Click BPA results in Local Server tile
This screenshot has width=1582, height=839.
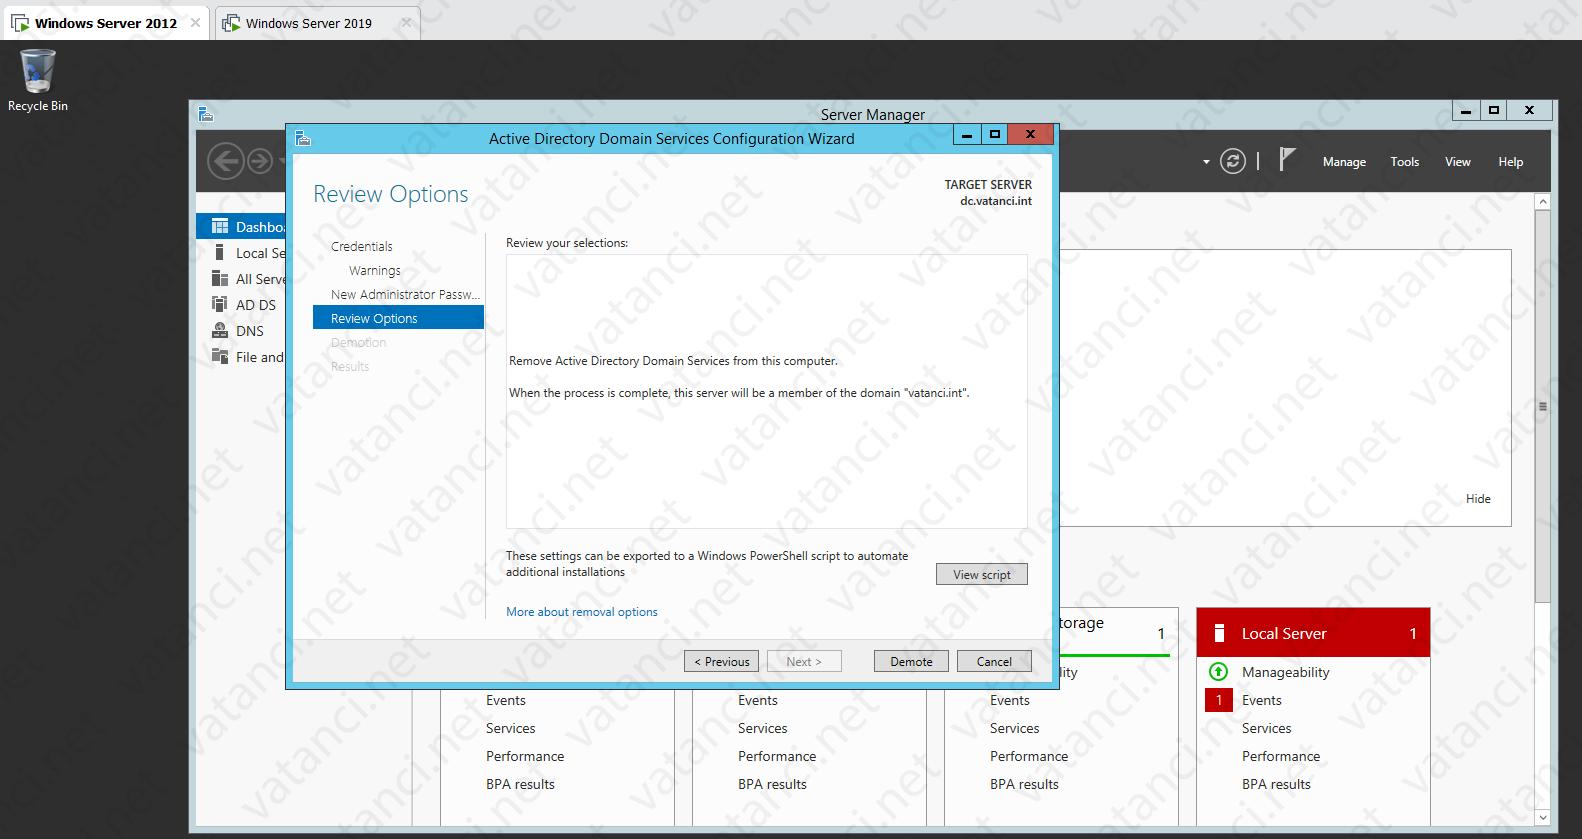(x=1276, y=784)
